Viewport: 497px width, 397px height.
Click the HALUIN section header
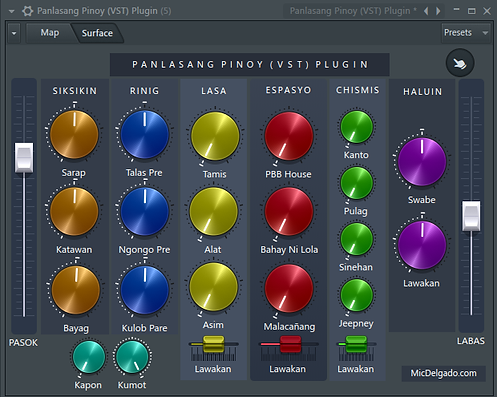tap(422, 92)
